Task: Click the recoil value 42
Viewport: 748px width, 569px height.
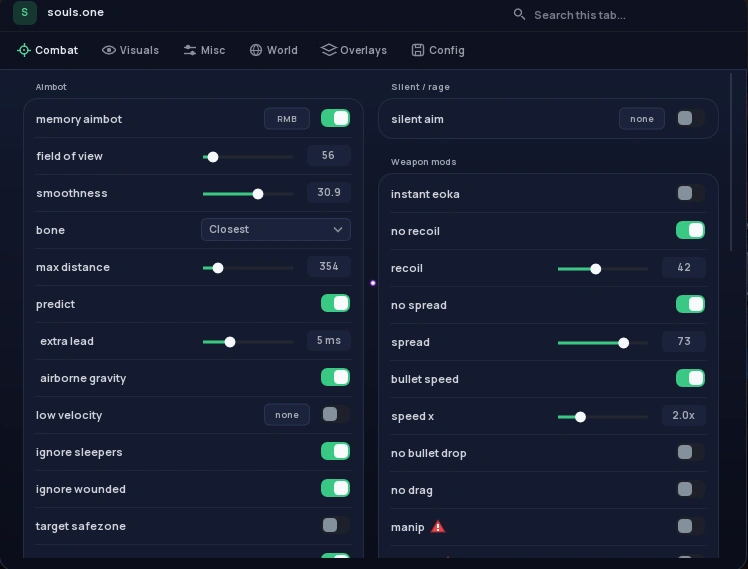Action: pos(684,267)
